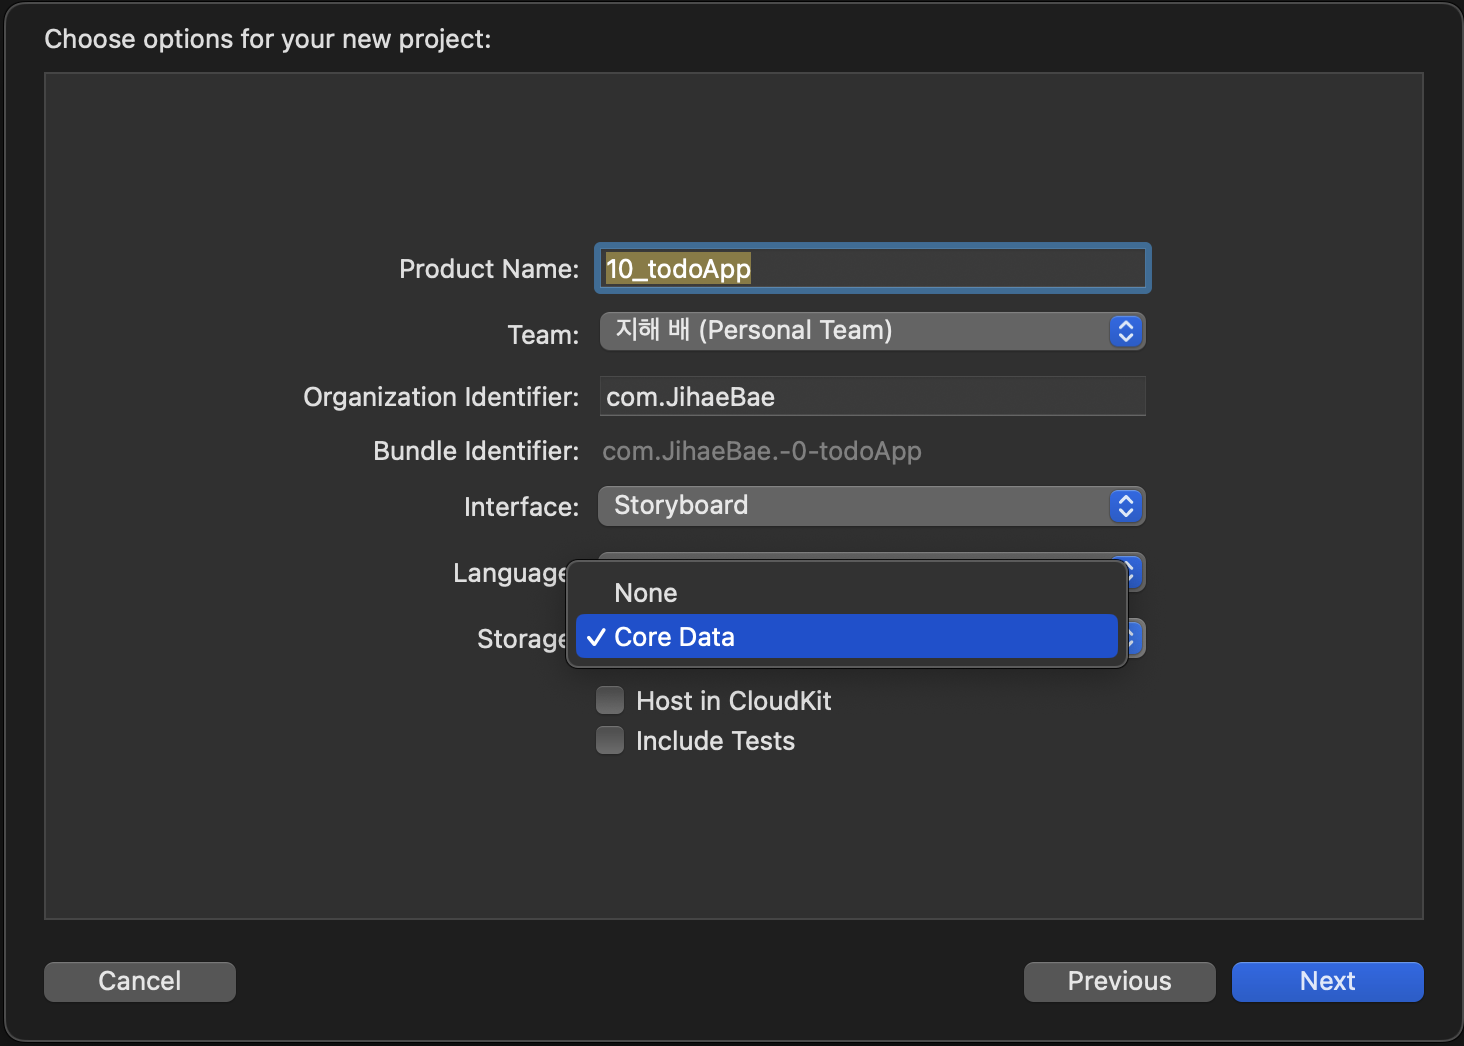Click the Bundle Identifier value text
The height and width of the screenshot is (1046, 1464).
point(762,451)
